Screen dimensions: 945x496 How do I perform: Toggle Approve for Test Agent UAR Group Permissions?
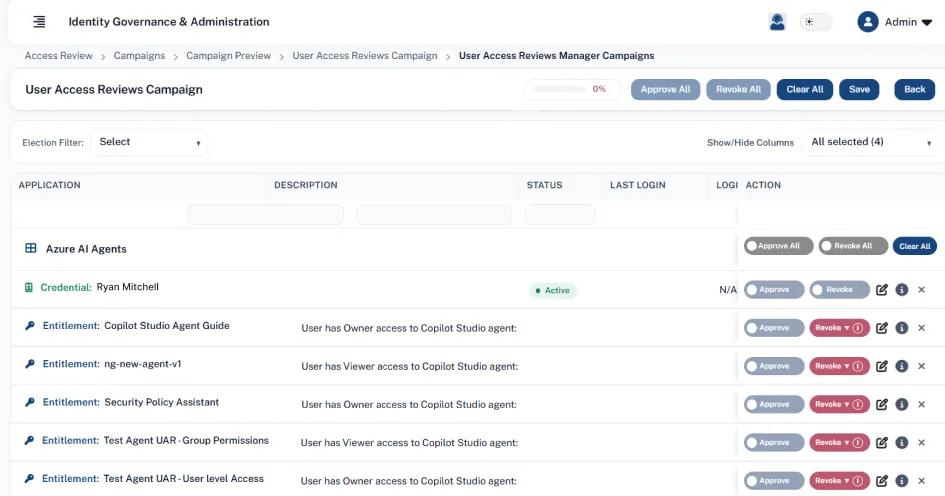tap(774, 442)
